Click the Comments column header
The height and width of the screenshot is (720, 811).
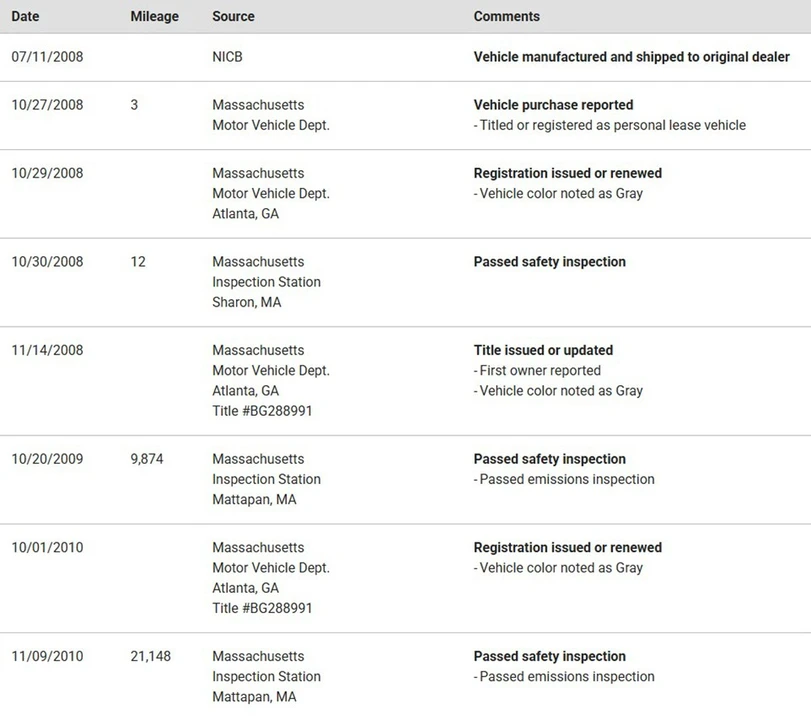[x=506, y=17]
